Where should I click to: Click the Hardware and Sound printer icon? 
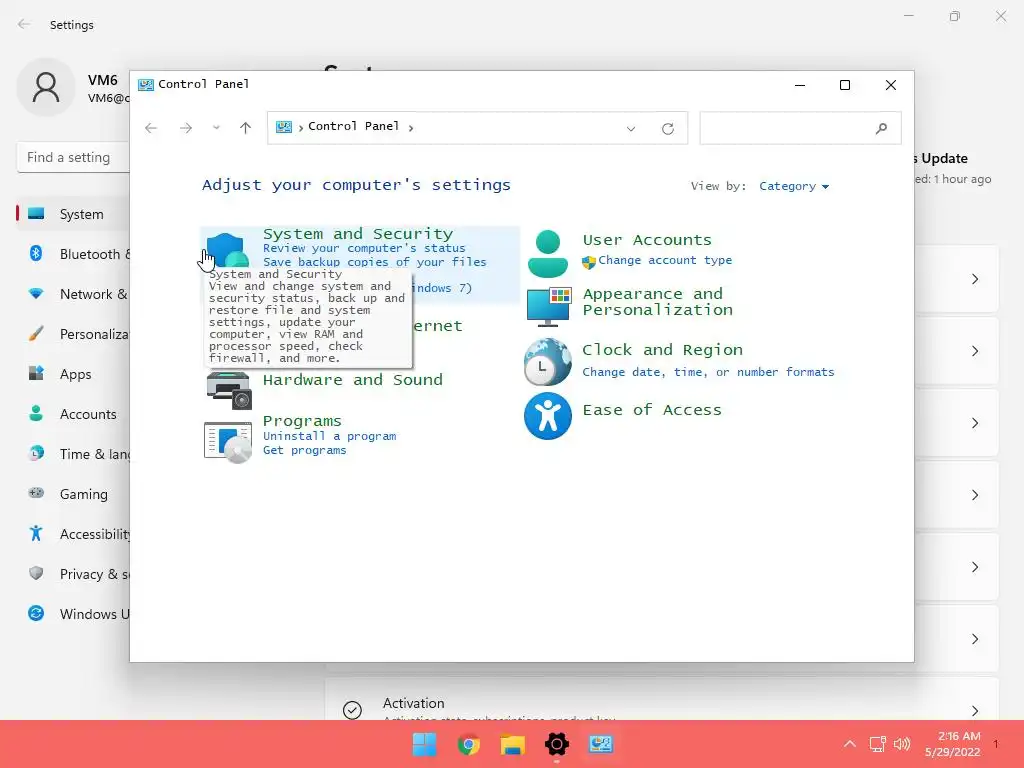(x=229, y=390)
